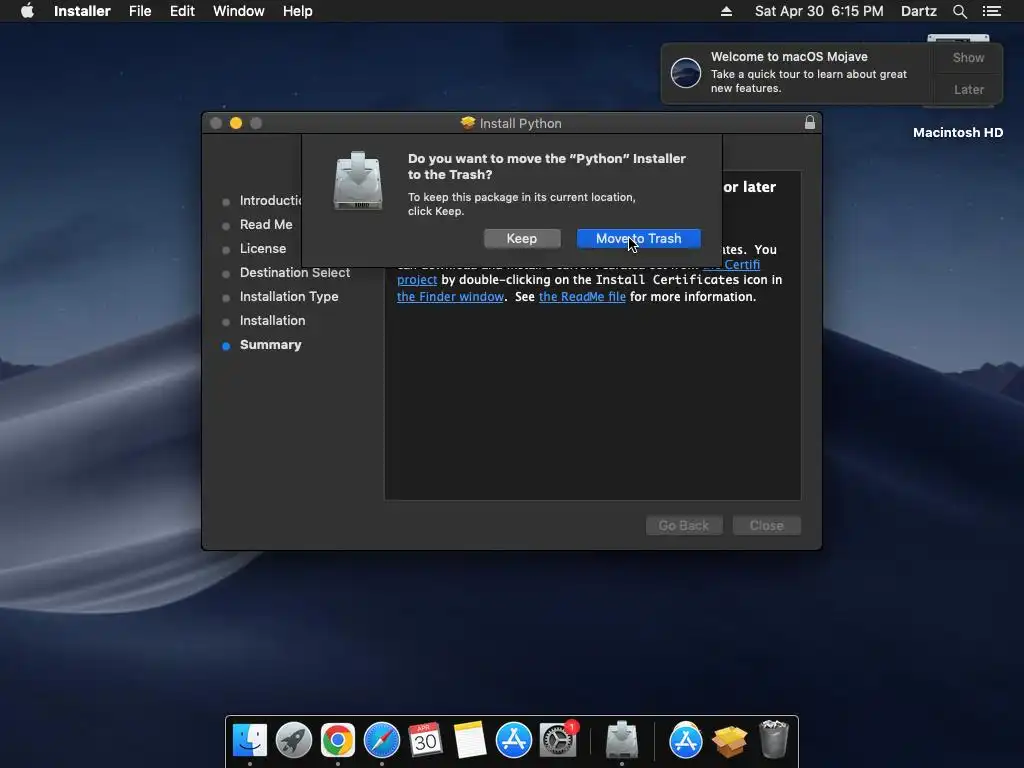Click the dialog's trash question heading

pos(547,167)
